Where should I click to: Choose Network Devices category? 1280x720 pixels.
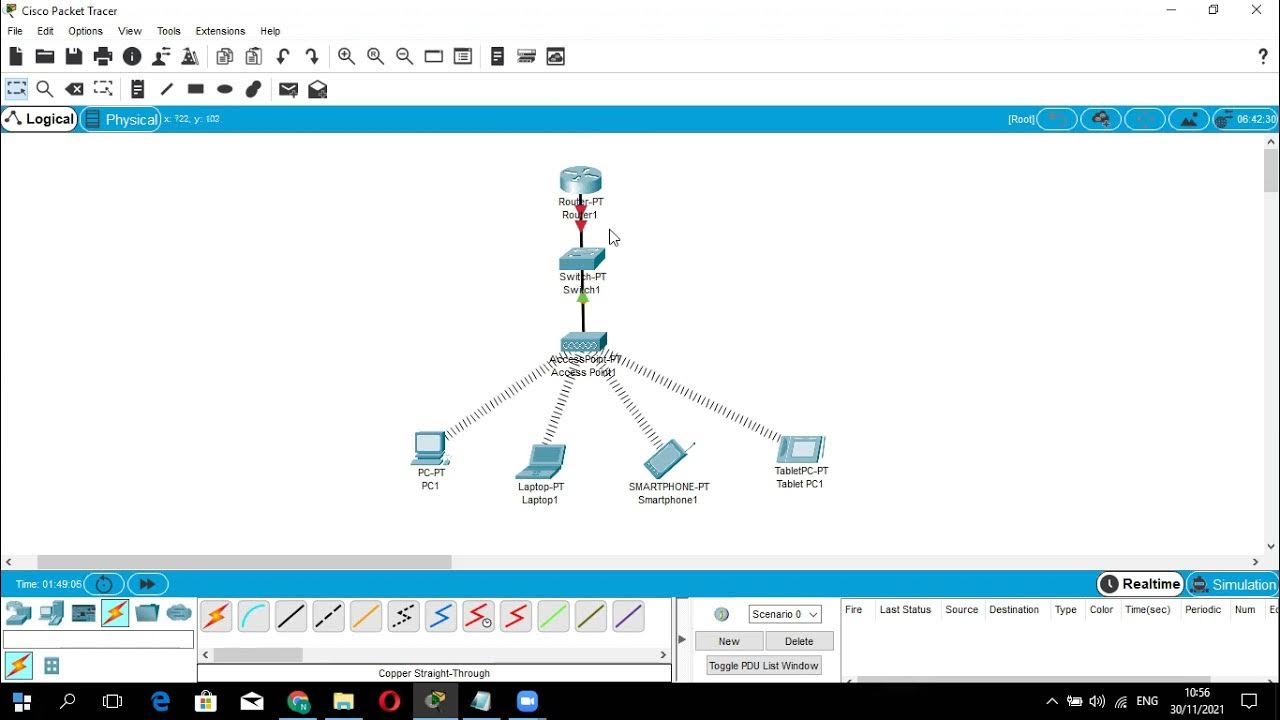point(19,613)
